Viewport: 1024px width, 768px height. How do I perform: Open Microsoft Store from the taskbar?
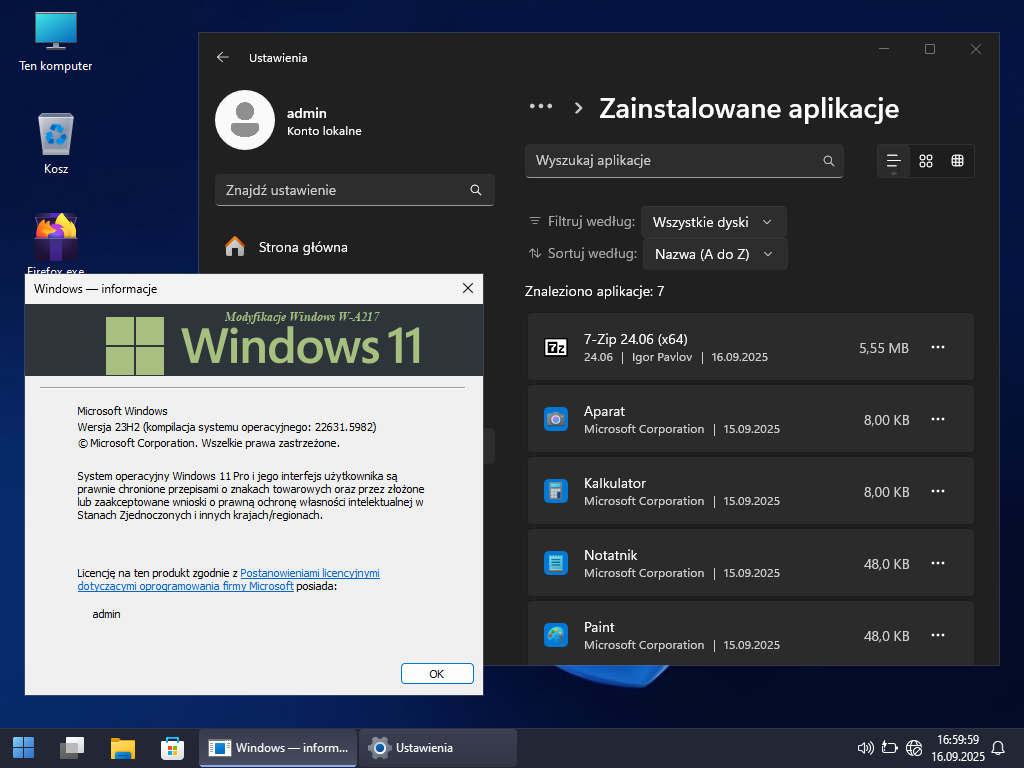(173, 747)
